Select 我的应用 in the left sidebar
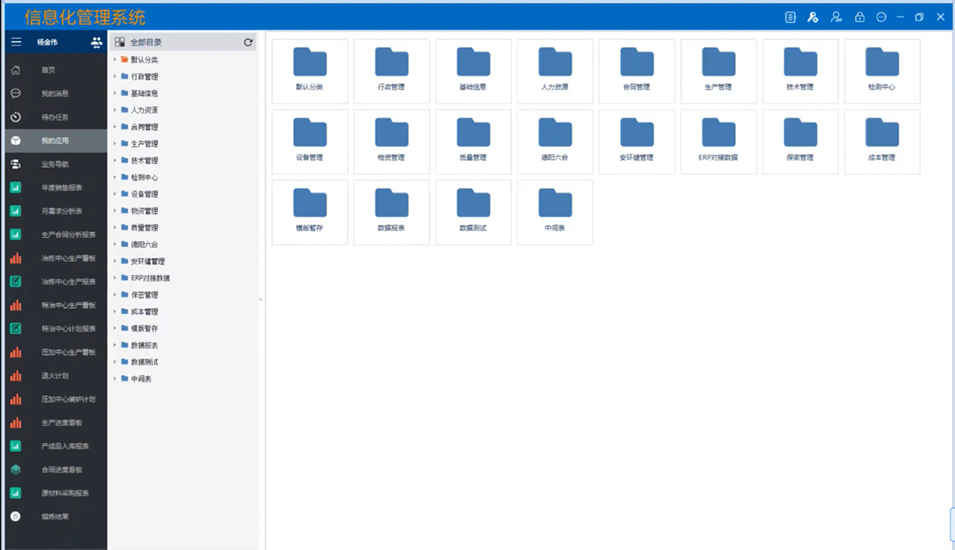The image size is (955, 550). point(55,140)
